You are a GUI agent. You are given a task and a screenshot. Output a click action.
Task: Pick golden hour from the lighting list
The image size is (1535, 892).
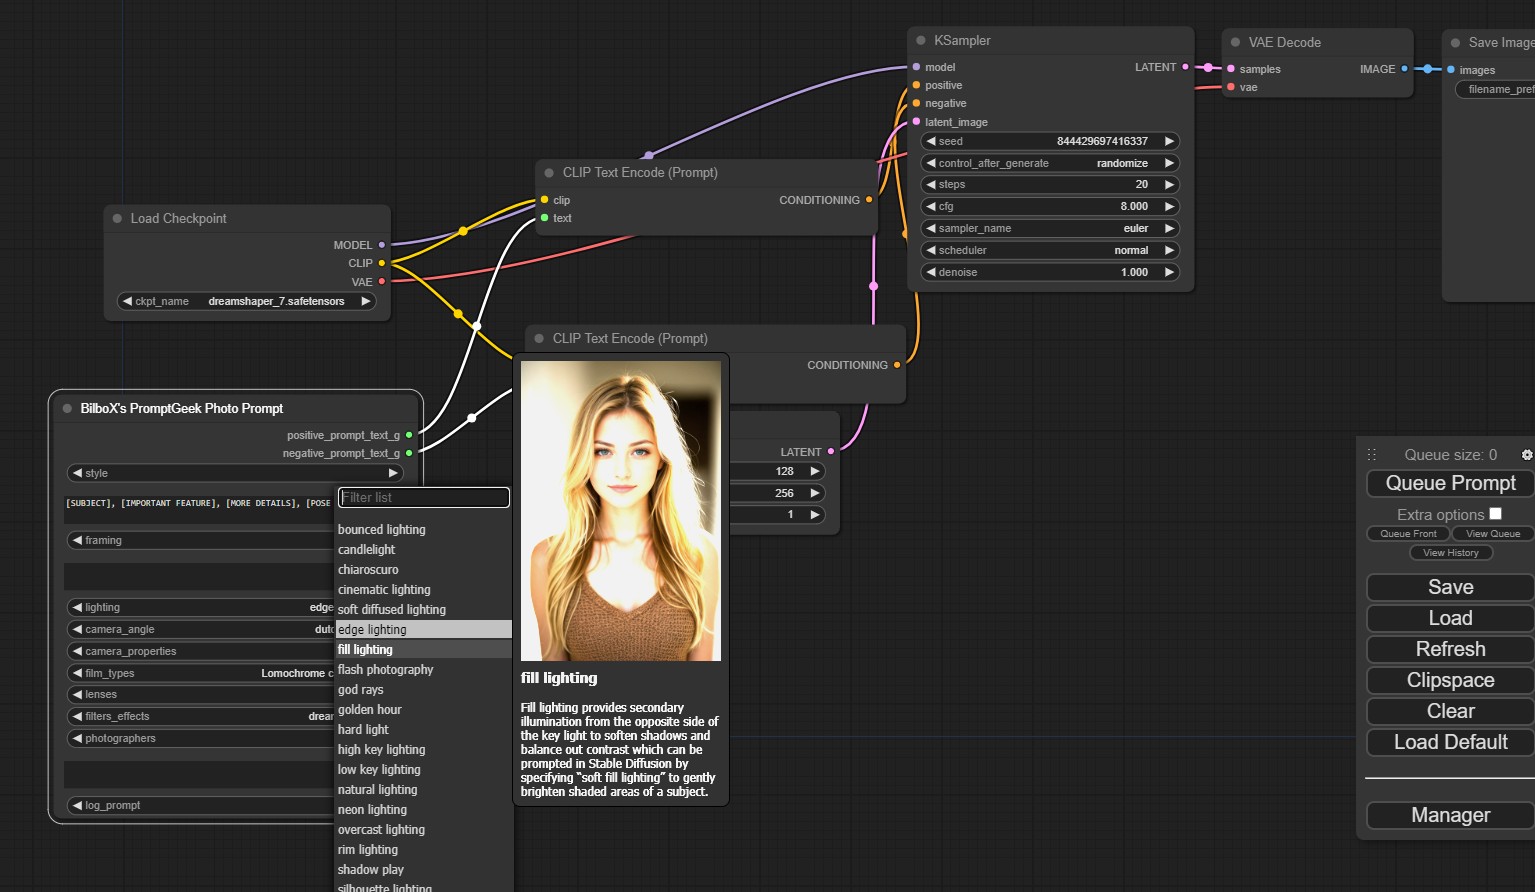pyautogui.click(x=424, y=709)
